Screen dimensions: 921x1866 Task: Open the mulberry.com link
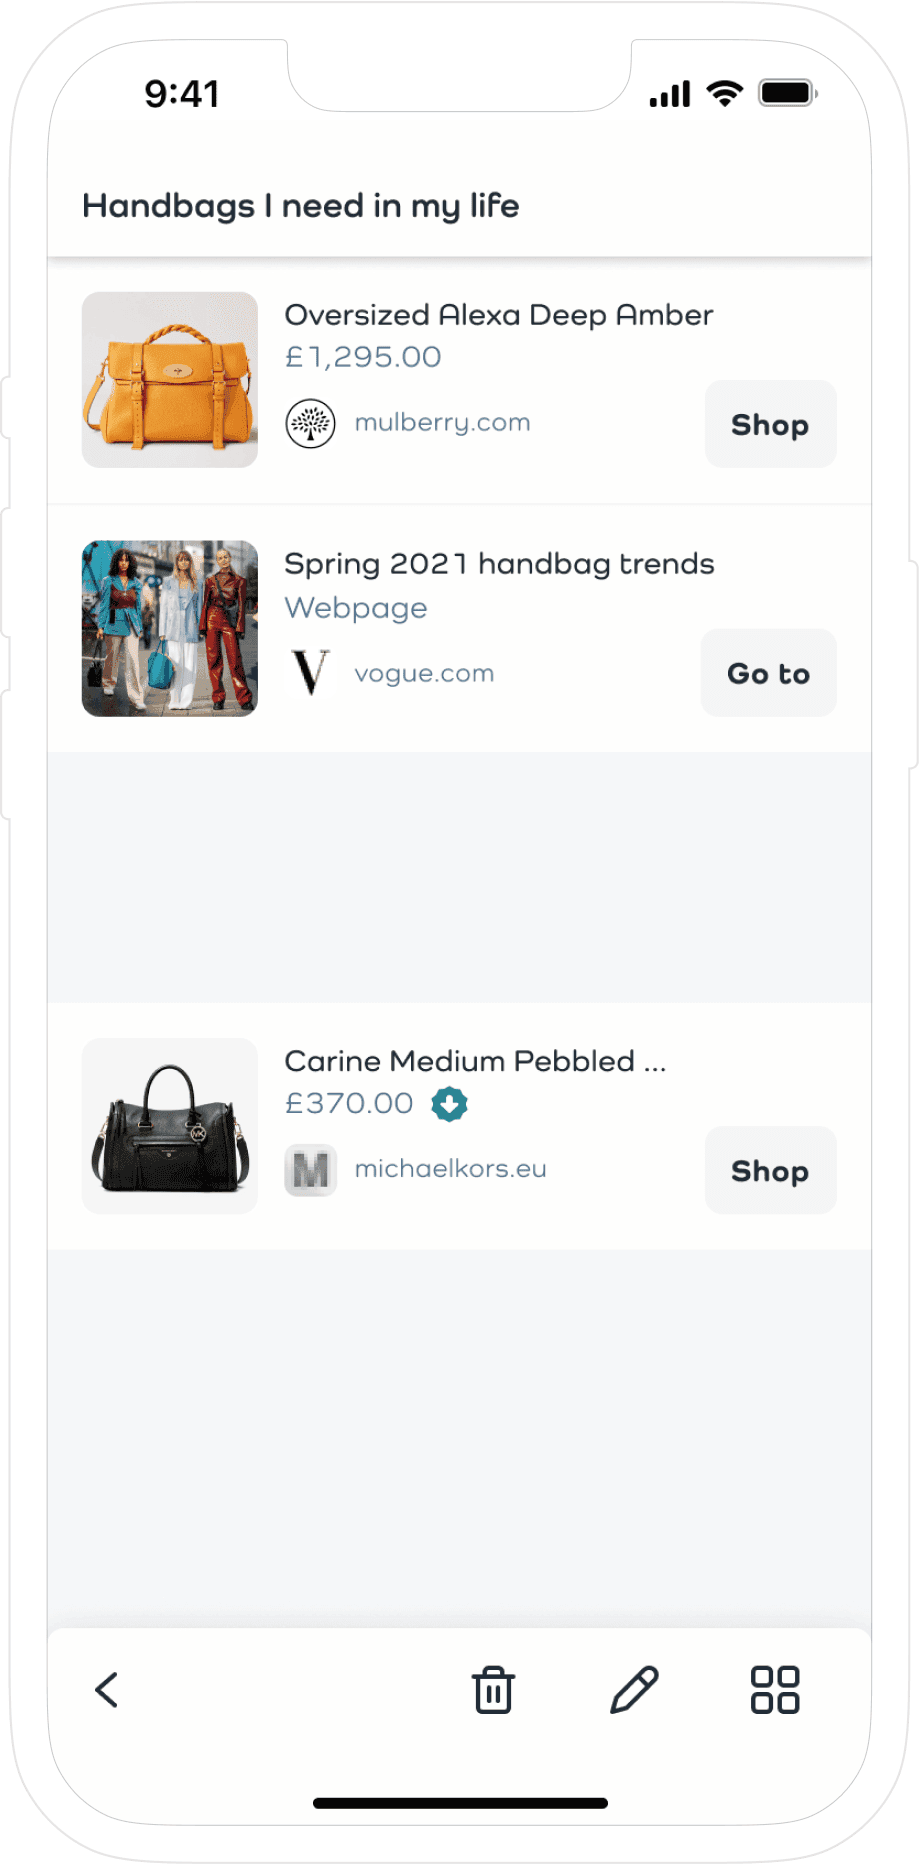(x=441, y=422)
